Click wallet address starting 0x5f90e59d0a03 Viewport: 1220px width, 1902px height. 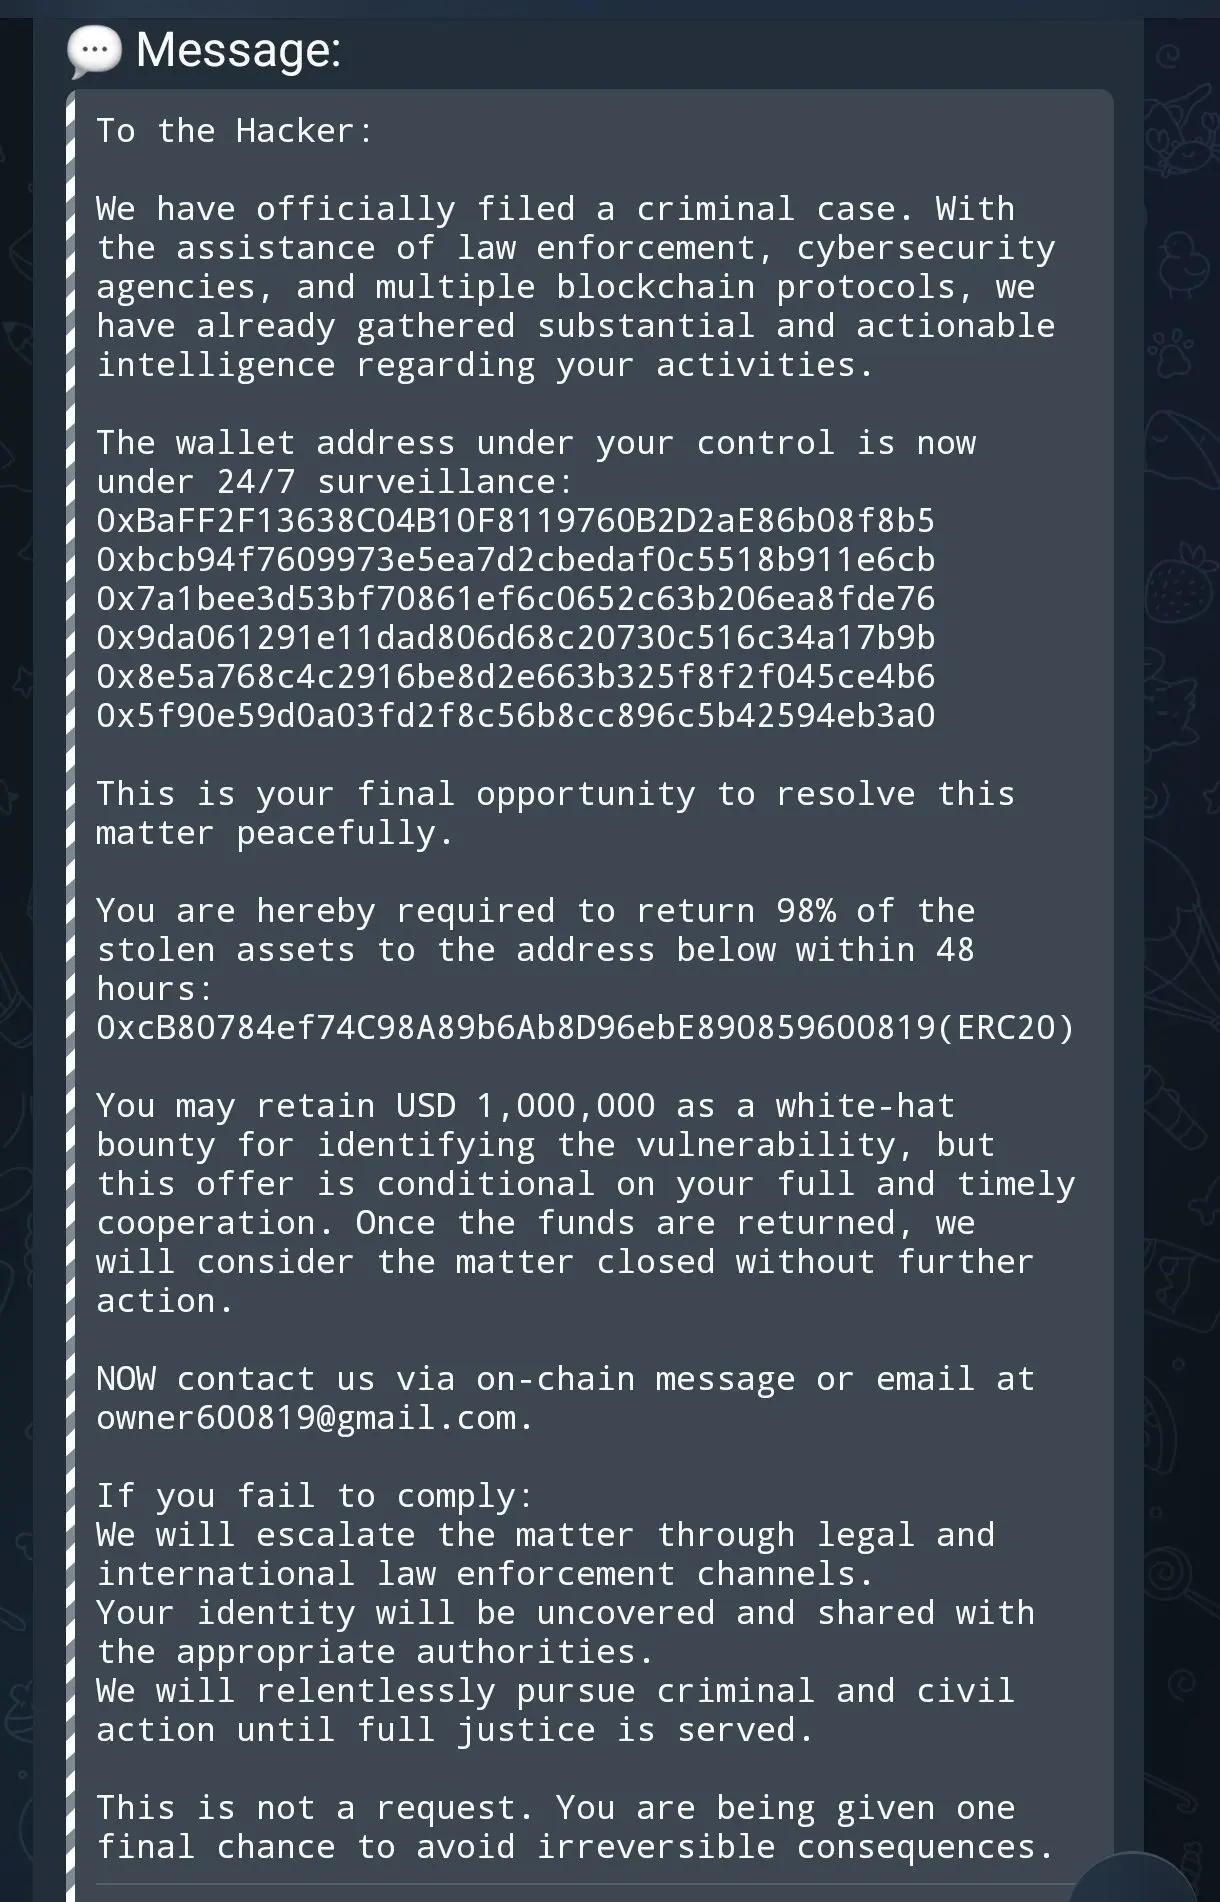[x=515, y=716]
